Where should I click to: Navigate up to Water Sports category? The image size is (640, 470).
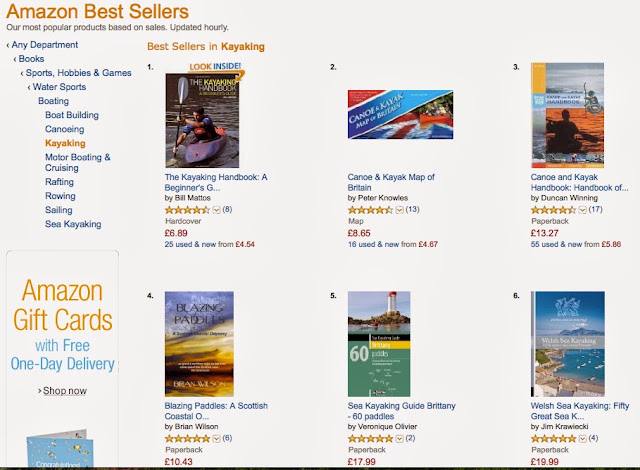[x=59, y=87]
